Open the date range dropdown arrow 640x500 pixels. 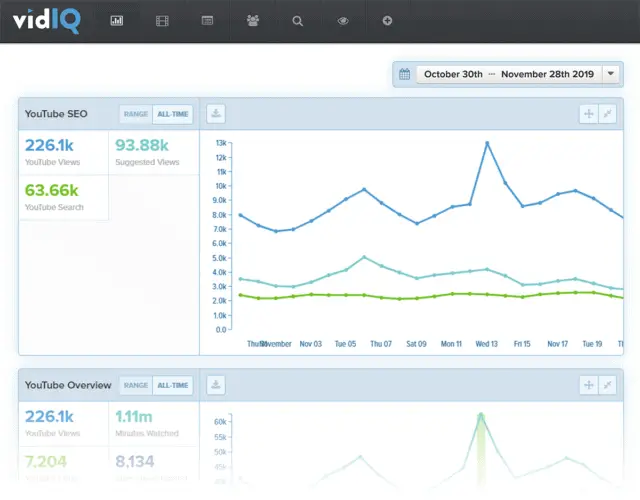611,74
